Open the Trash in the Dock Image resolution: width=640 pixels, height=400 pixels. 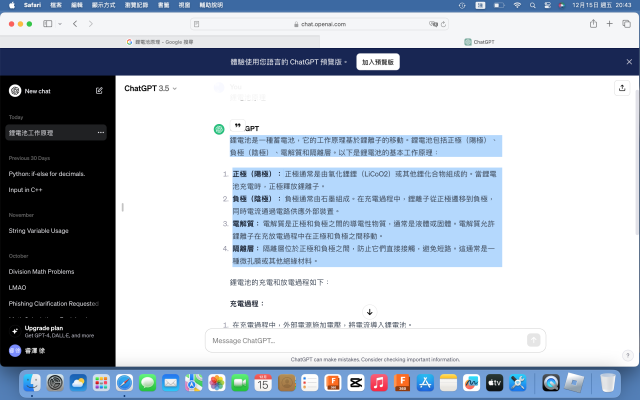click(608, 383)
